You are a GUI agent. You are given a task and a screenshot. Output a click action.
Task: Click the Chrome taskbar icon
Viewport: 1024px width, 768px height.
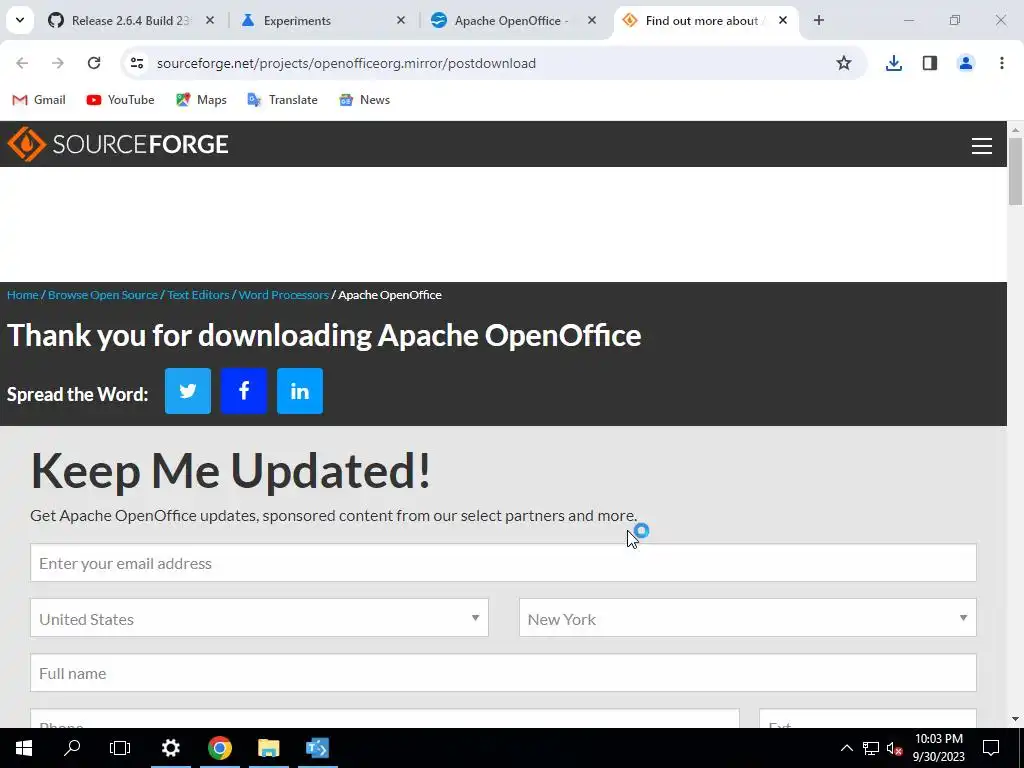tap(219, 748)
